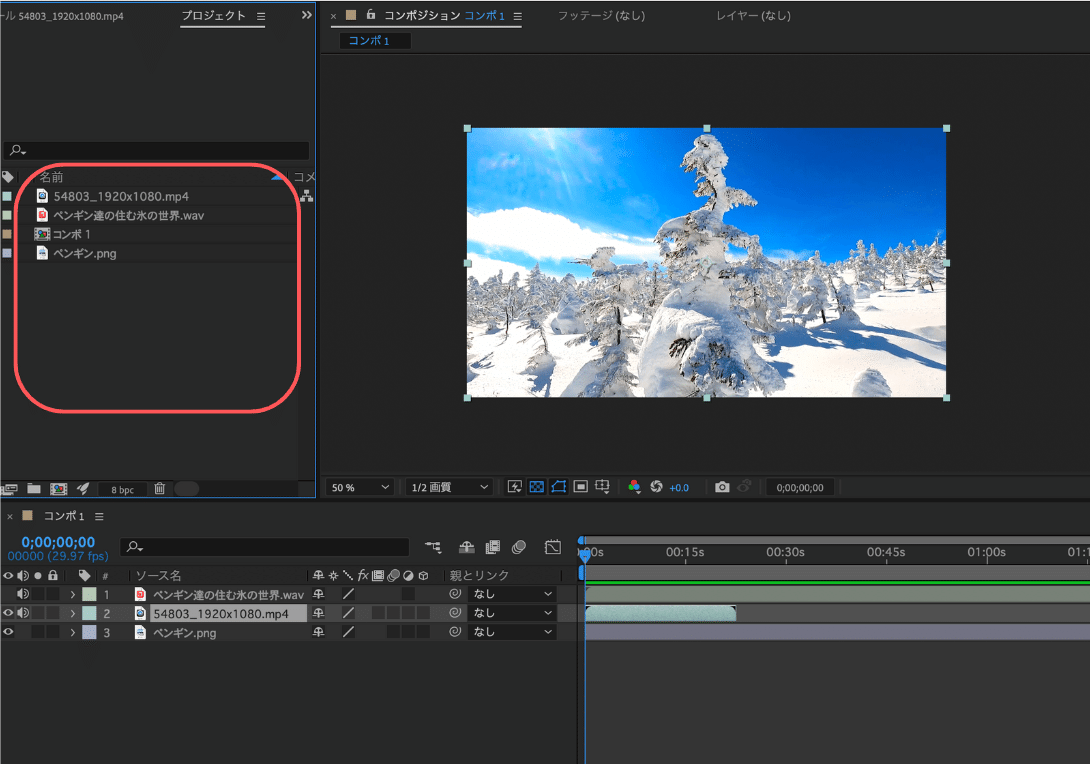Toggle the transparency grid icon

click(x=537, y=487)
